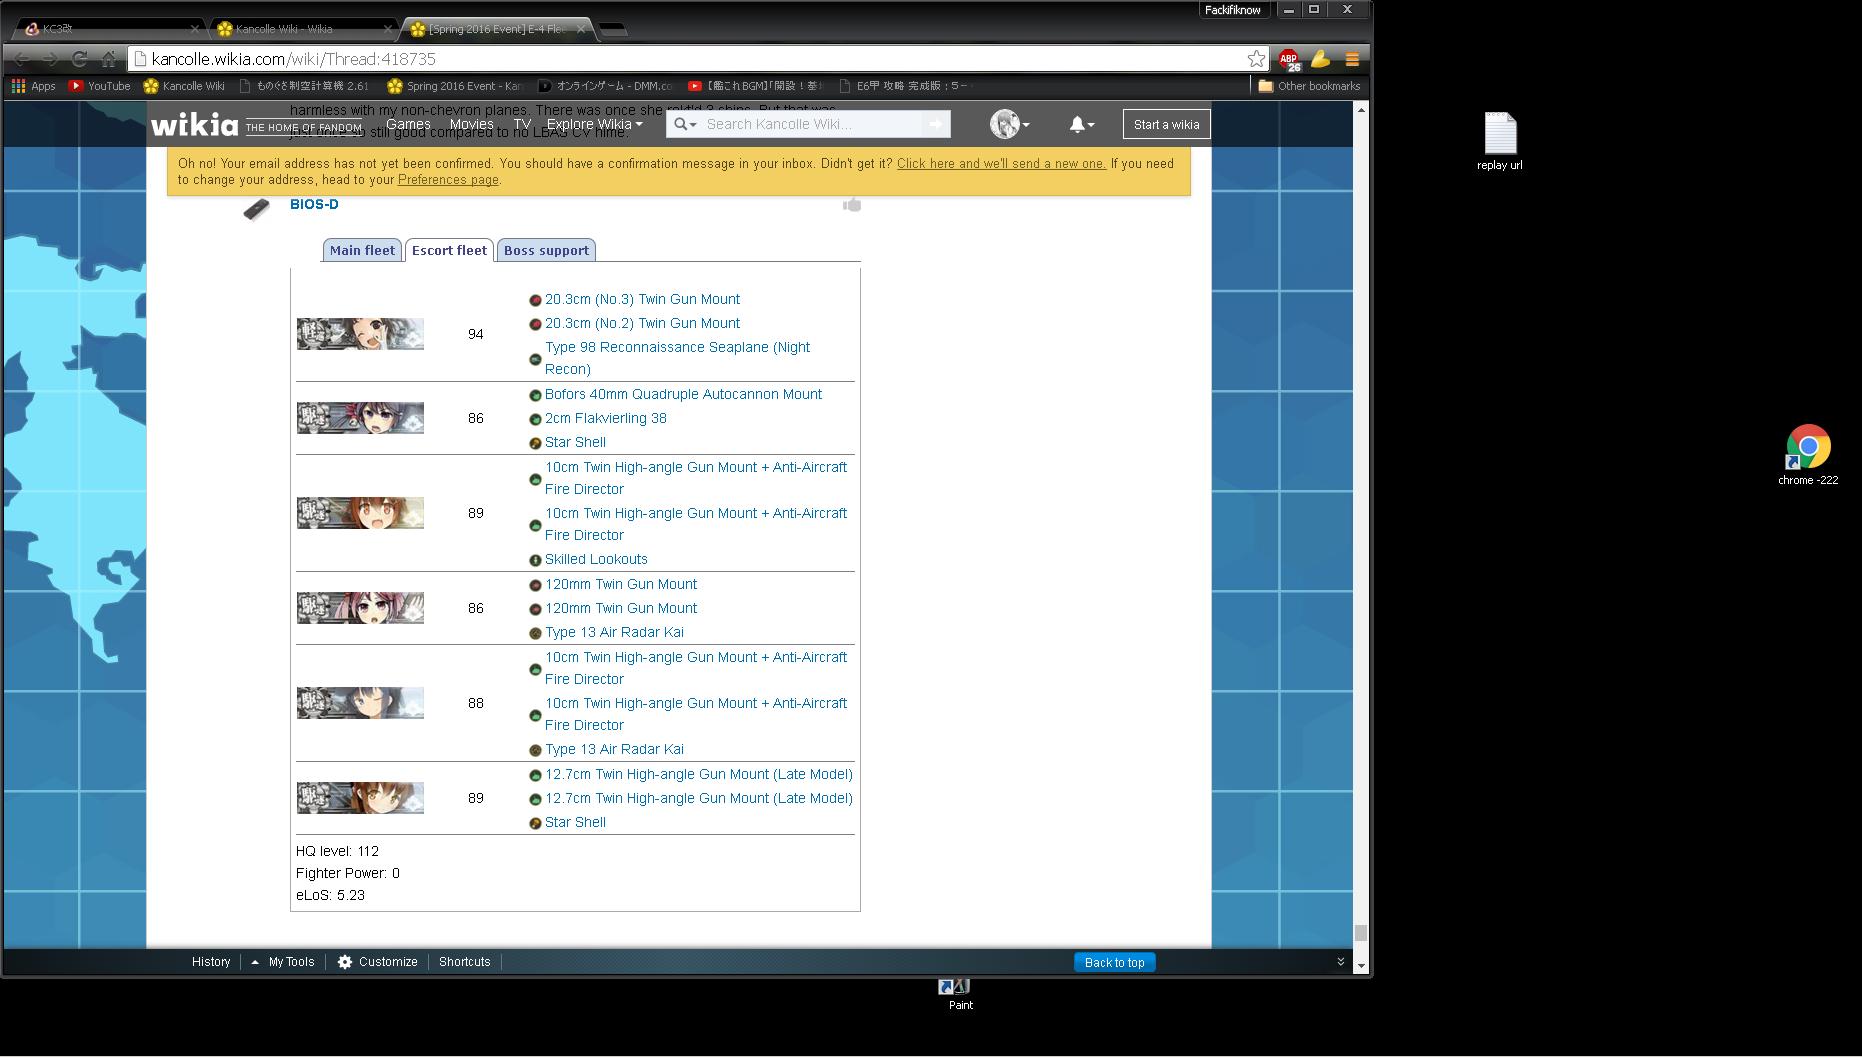
Task: Open the Preferences page link
Action: click(448, 180)
